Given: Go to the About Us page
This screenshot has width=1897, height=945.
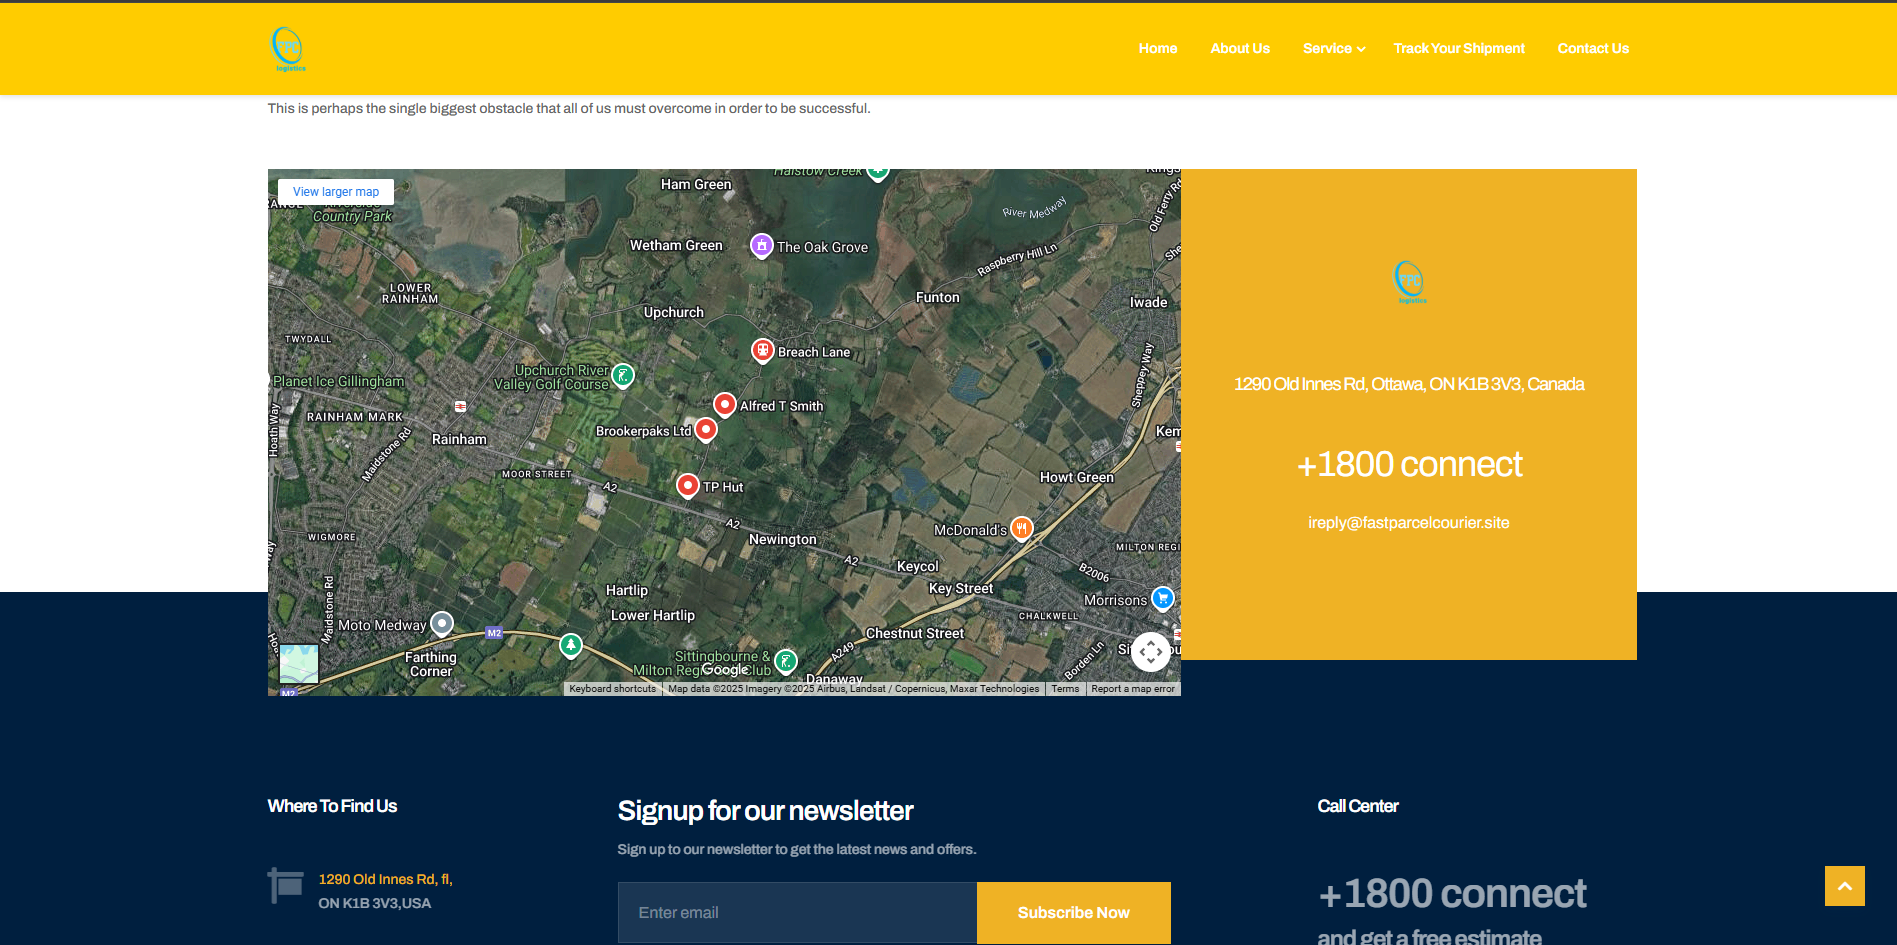Looking at the screenshot, I should (1239, 48).
